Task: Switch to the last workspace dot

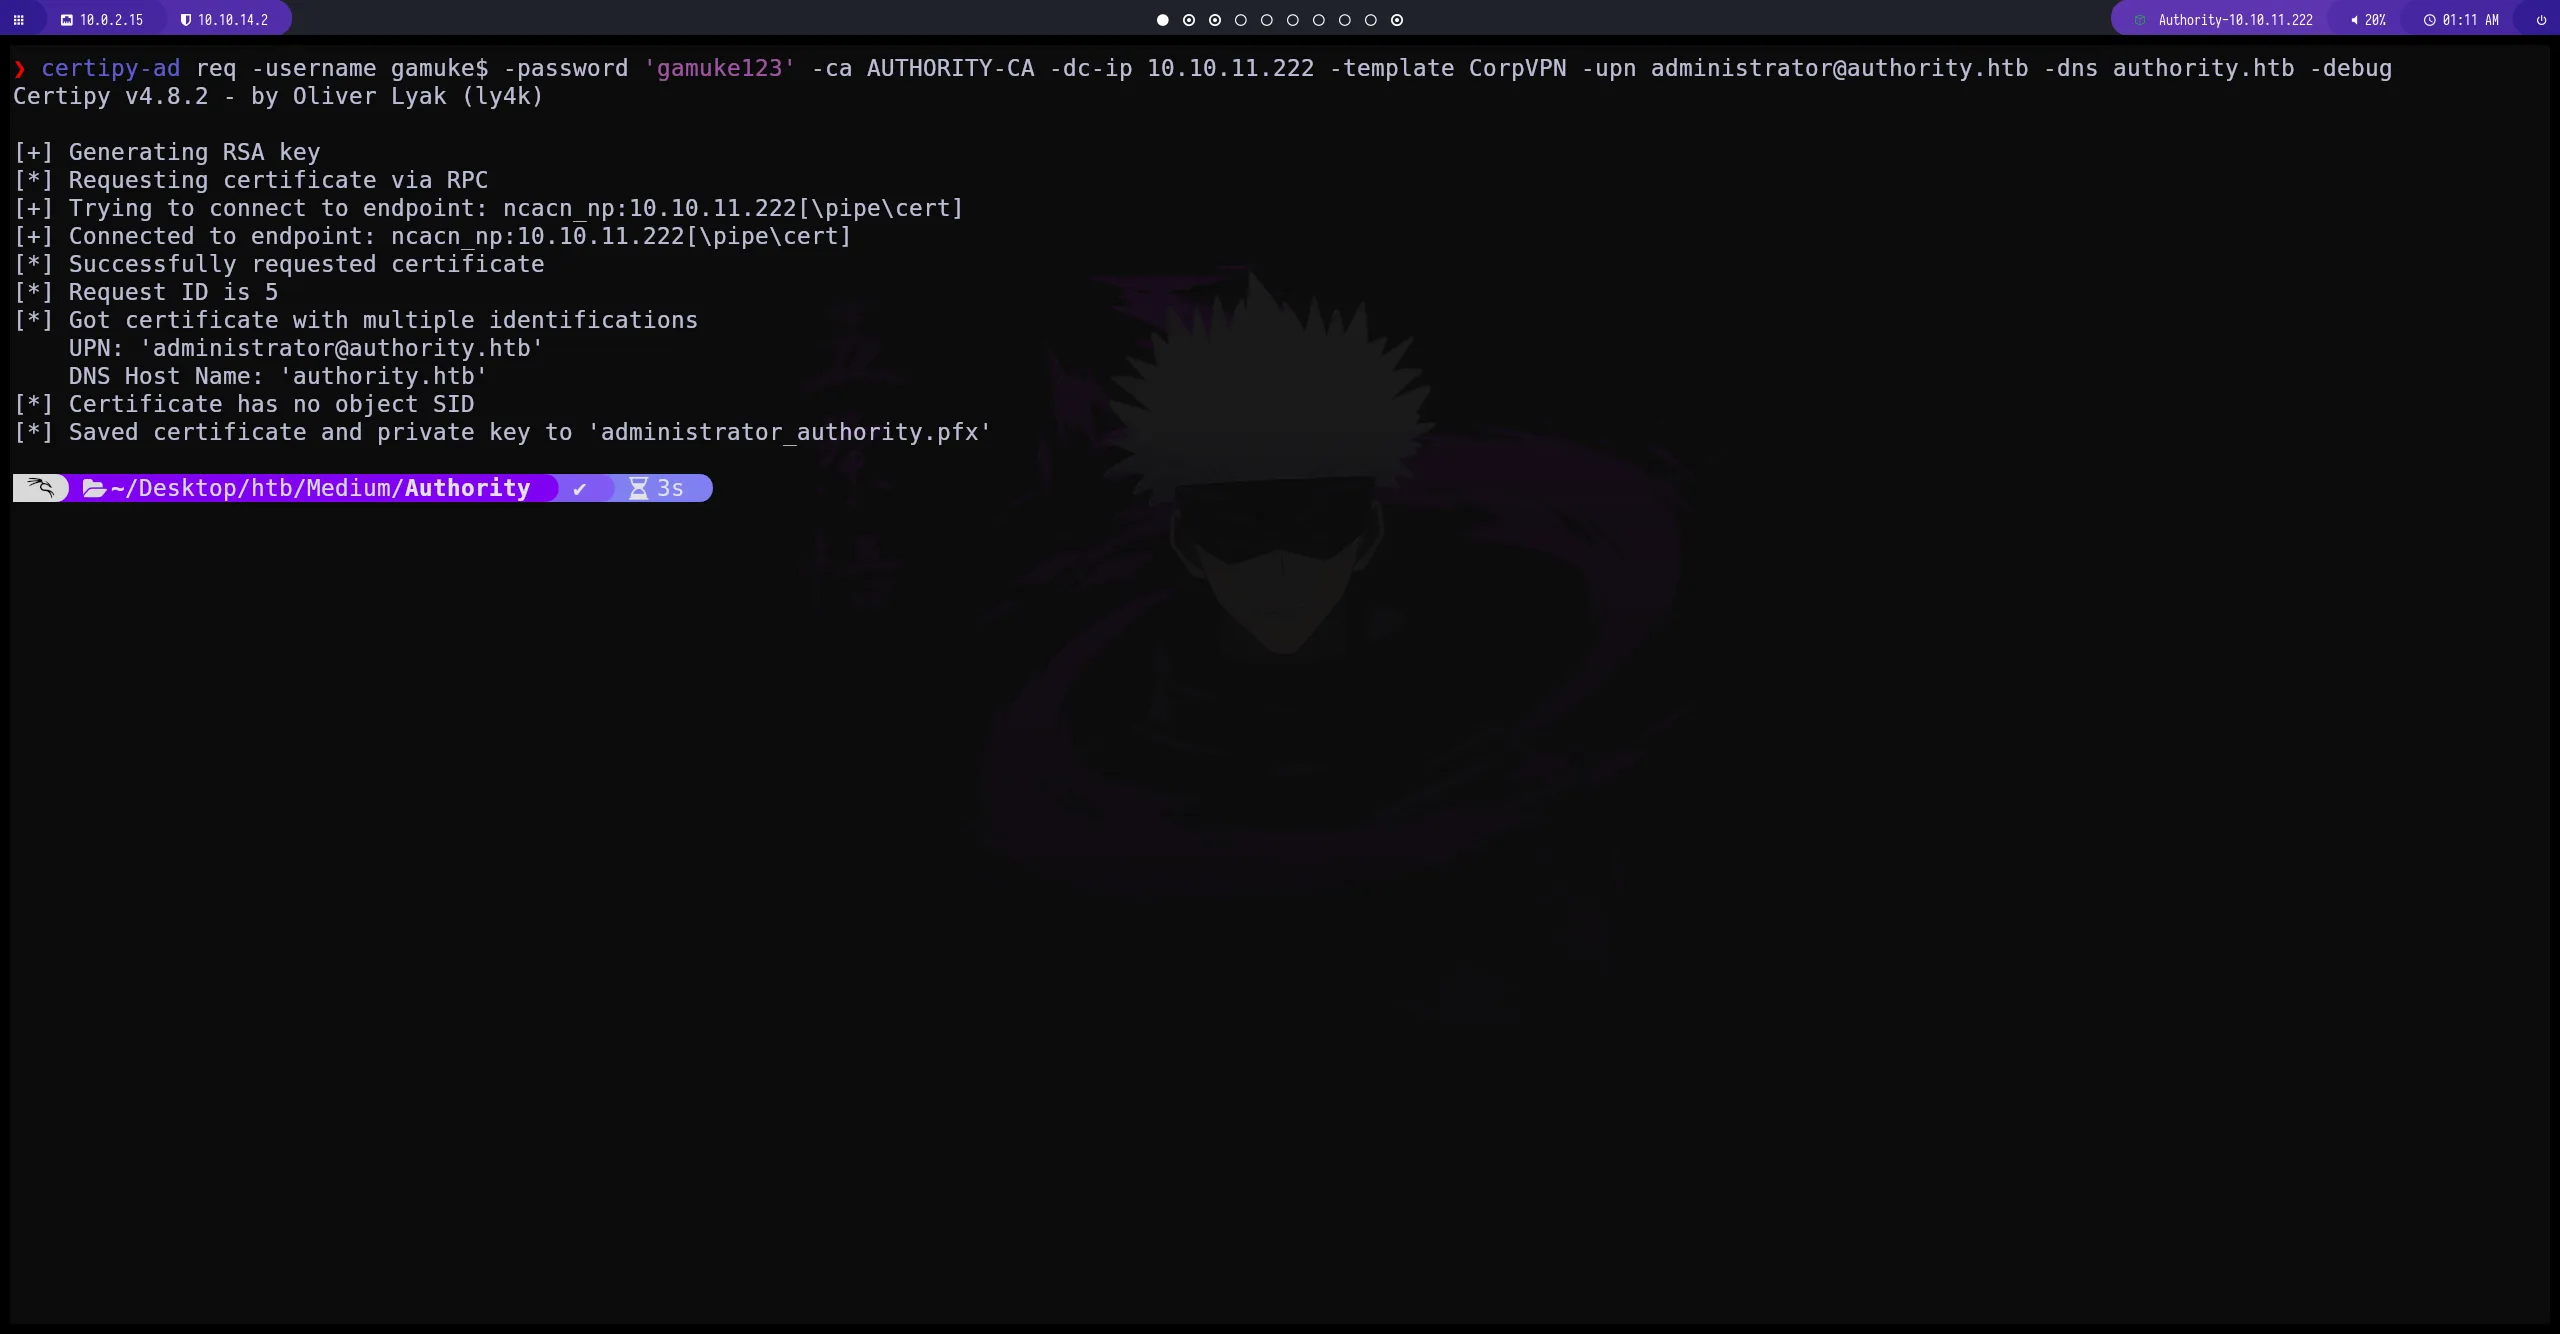Action: 1397,20
